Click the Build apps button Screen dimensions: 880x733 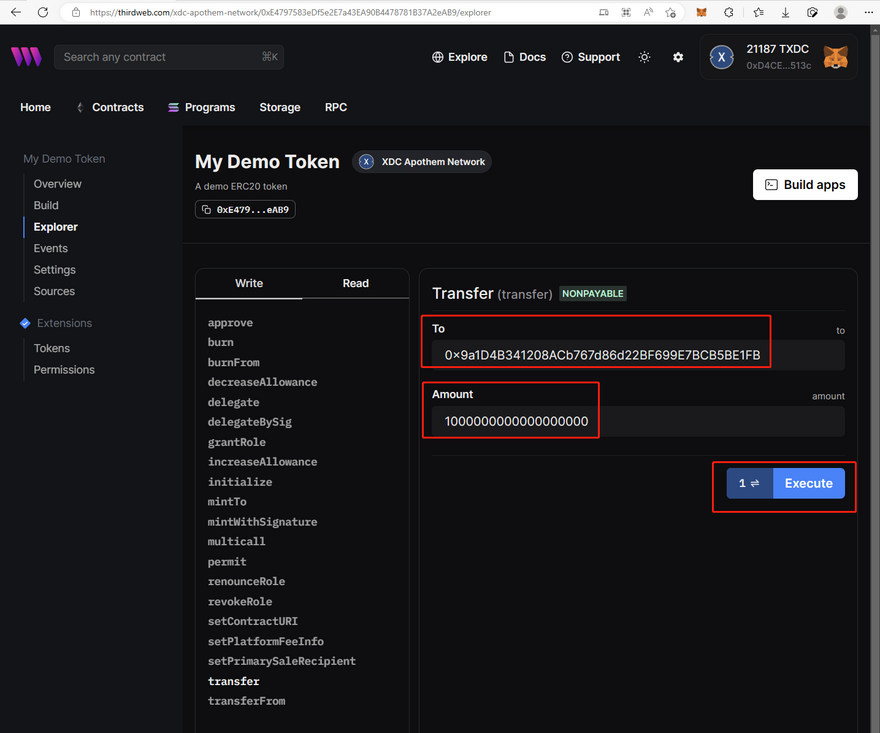pyautogui.click(x=805, y=185)
